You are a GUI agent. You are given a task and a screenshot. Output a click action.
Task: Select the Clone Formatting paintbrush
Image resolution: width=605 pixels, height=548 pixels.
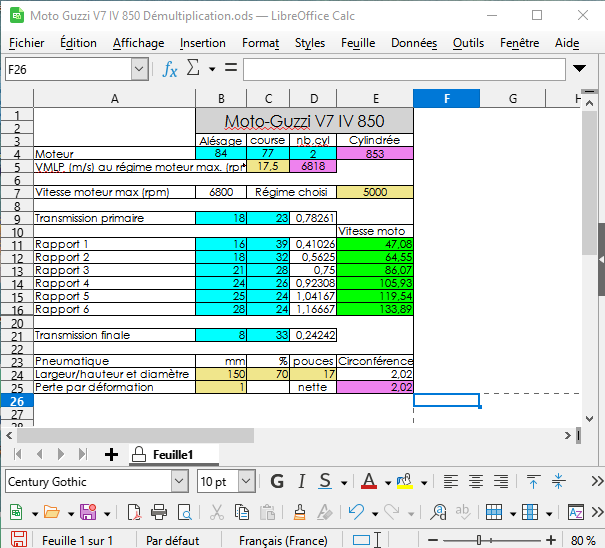(299, 513)
